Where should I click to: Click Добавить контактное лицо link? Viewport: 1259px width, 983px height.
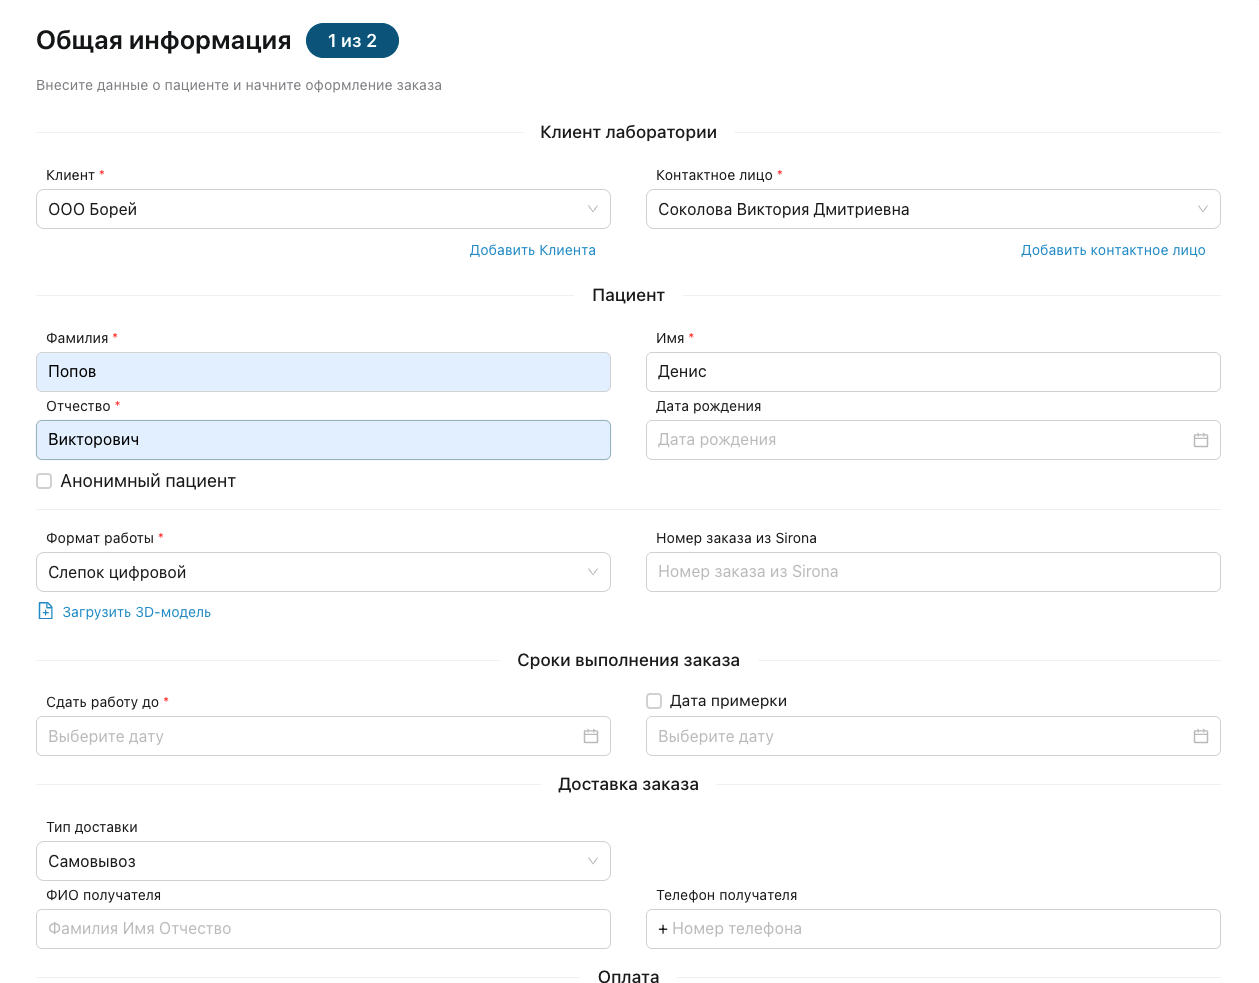[1112, 250]
